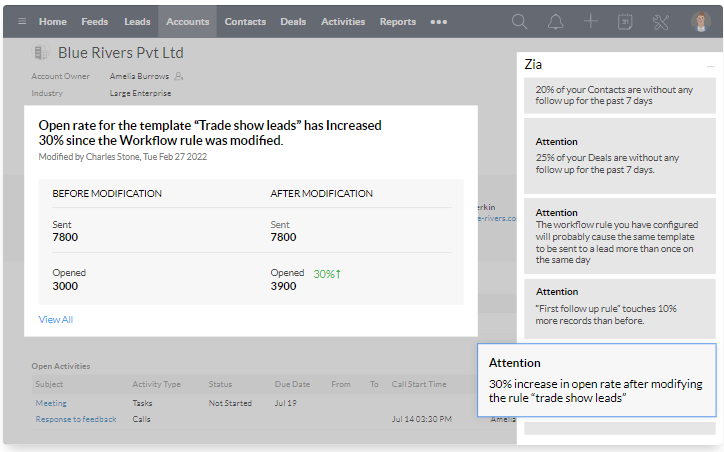
Task: Open the search magnifier icon
Action: click(x=519, y=22)
